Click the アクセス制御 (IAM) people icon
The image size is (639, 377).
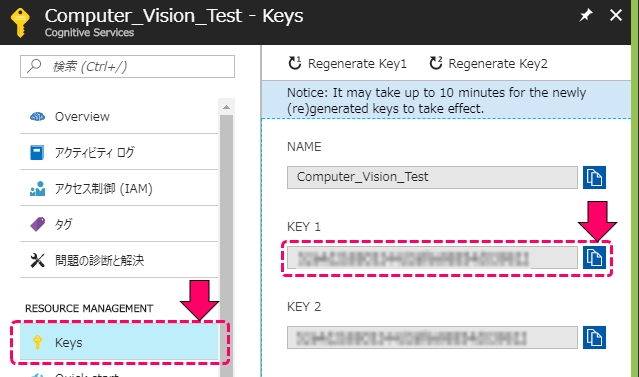[x=37, y=189]
